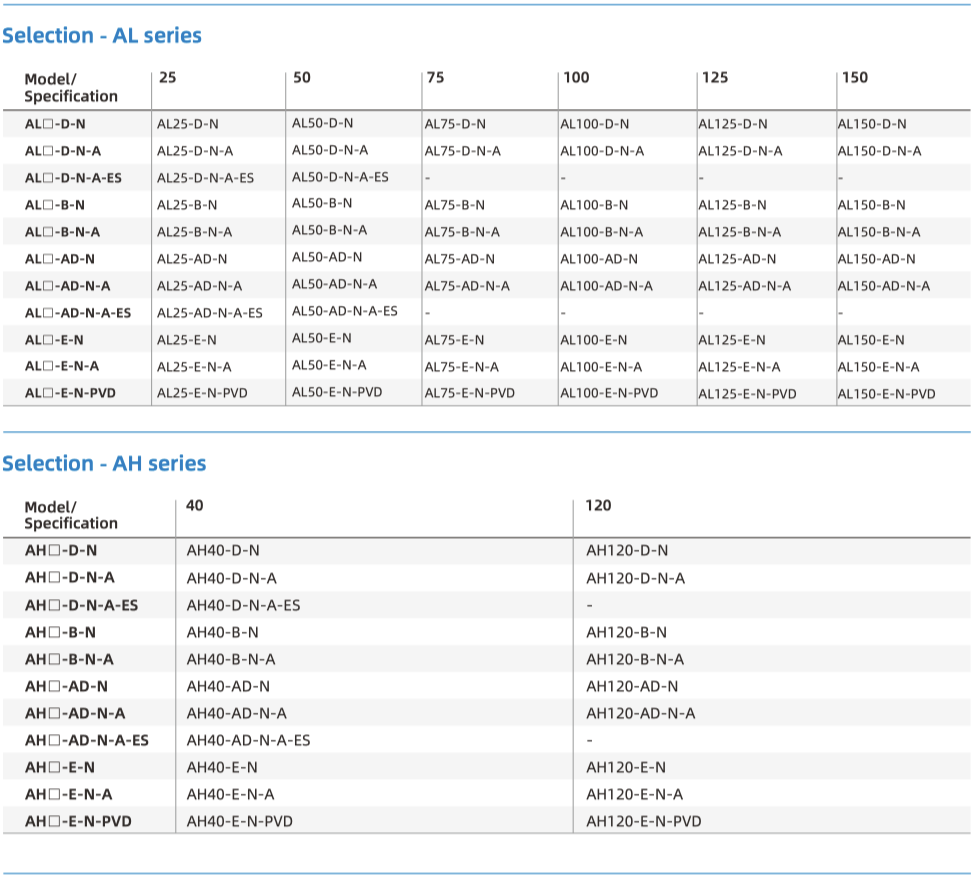Screen dimensions: 974x880
Task: Select cell AL100-D-N-A
Action: point(602,151)
